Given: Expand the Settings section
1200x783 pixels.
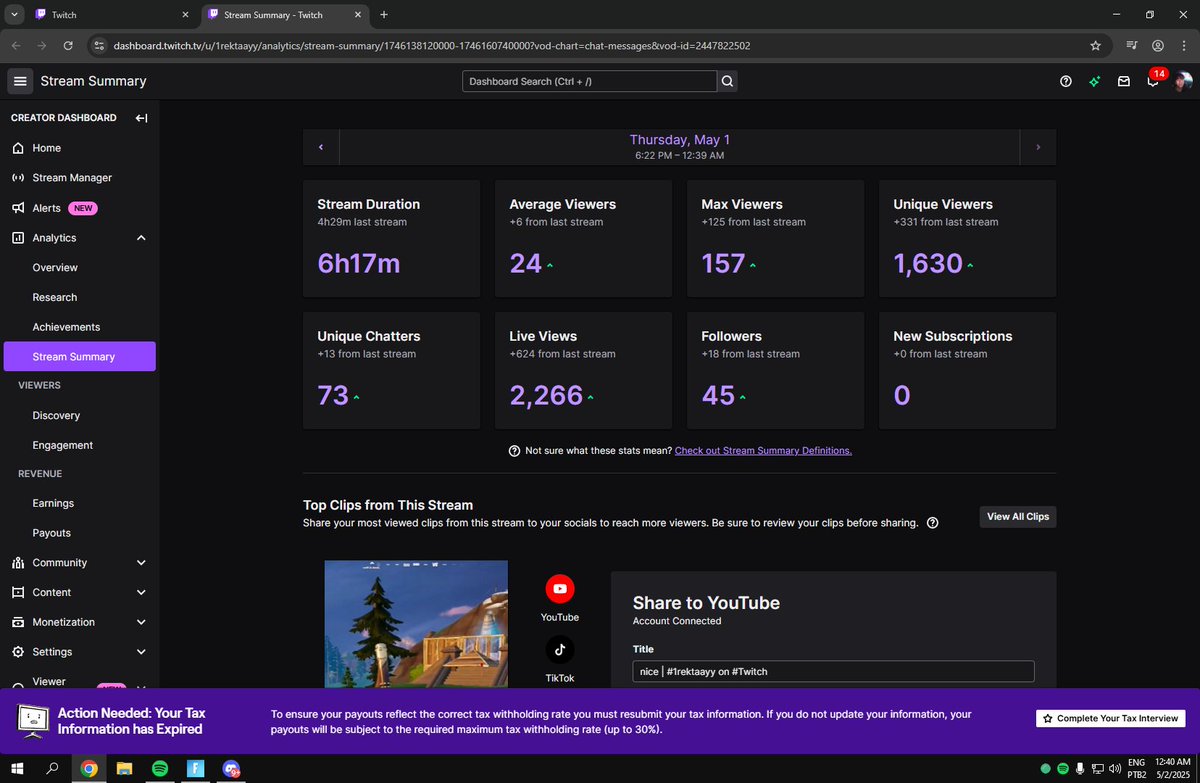Looking at the screenshot, I should [x=141, y=652].
